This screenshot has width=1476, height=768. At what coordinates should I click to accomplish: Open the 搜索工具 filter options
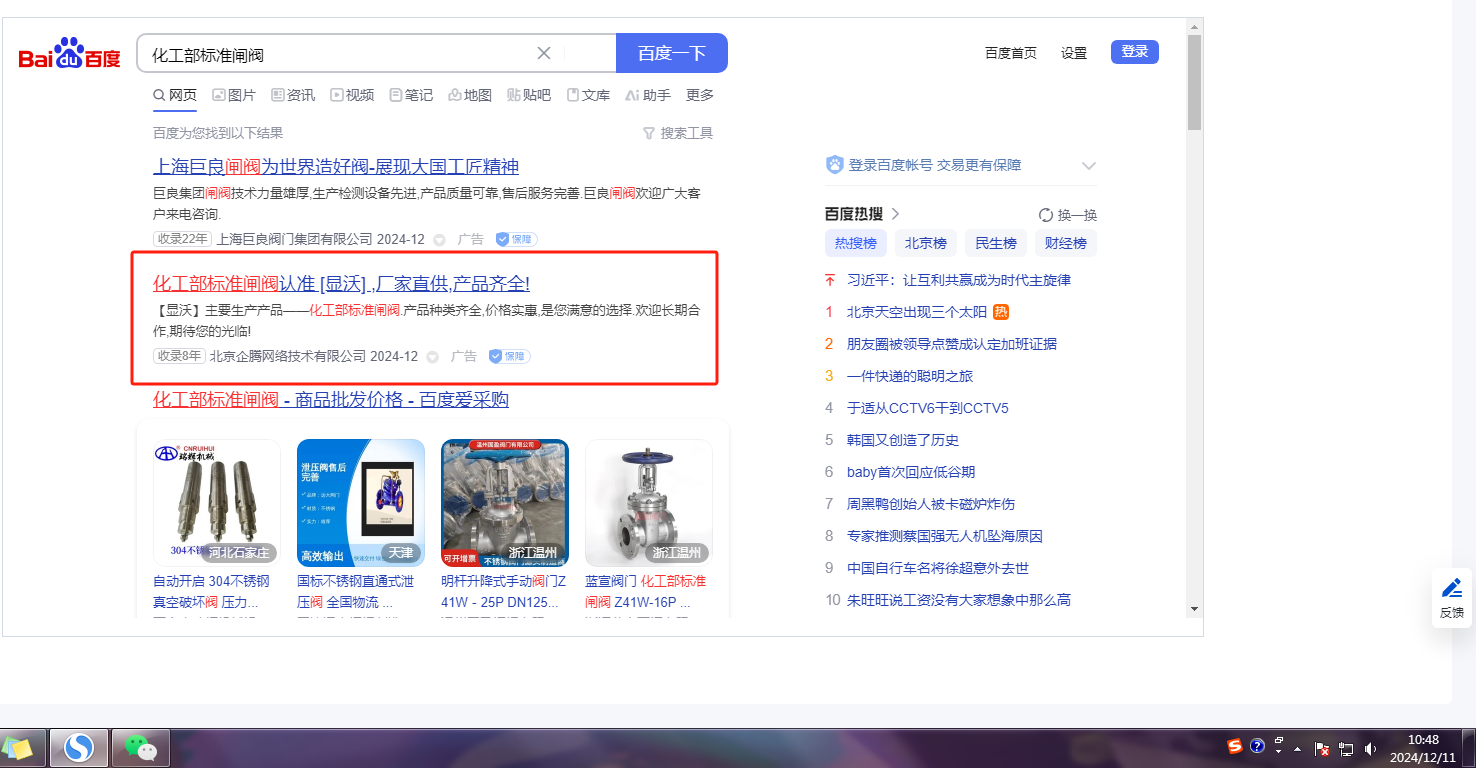(x=678, y=133)
